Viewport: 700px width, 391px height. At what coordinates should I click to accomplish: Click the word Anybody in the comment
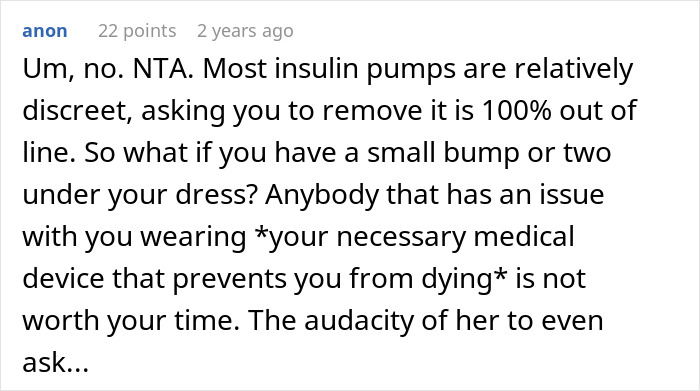[x=322, y=195]
